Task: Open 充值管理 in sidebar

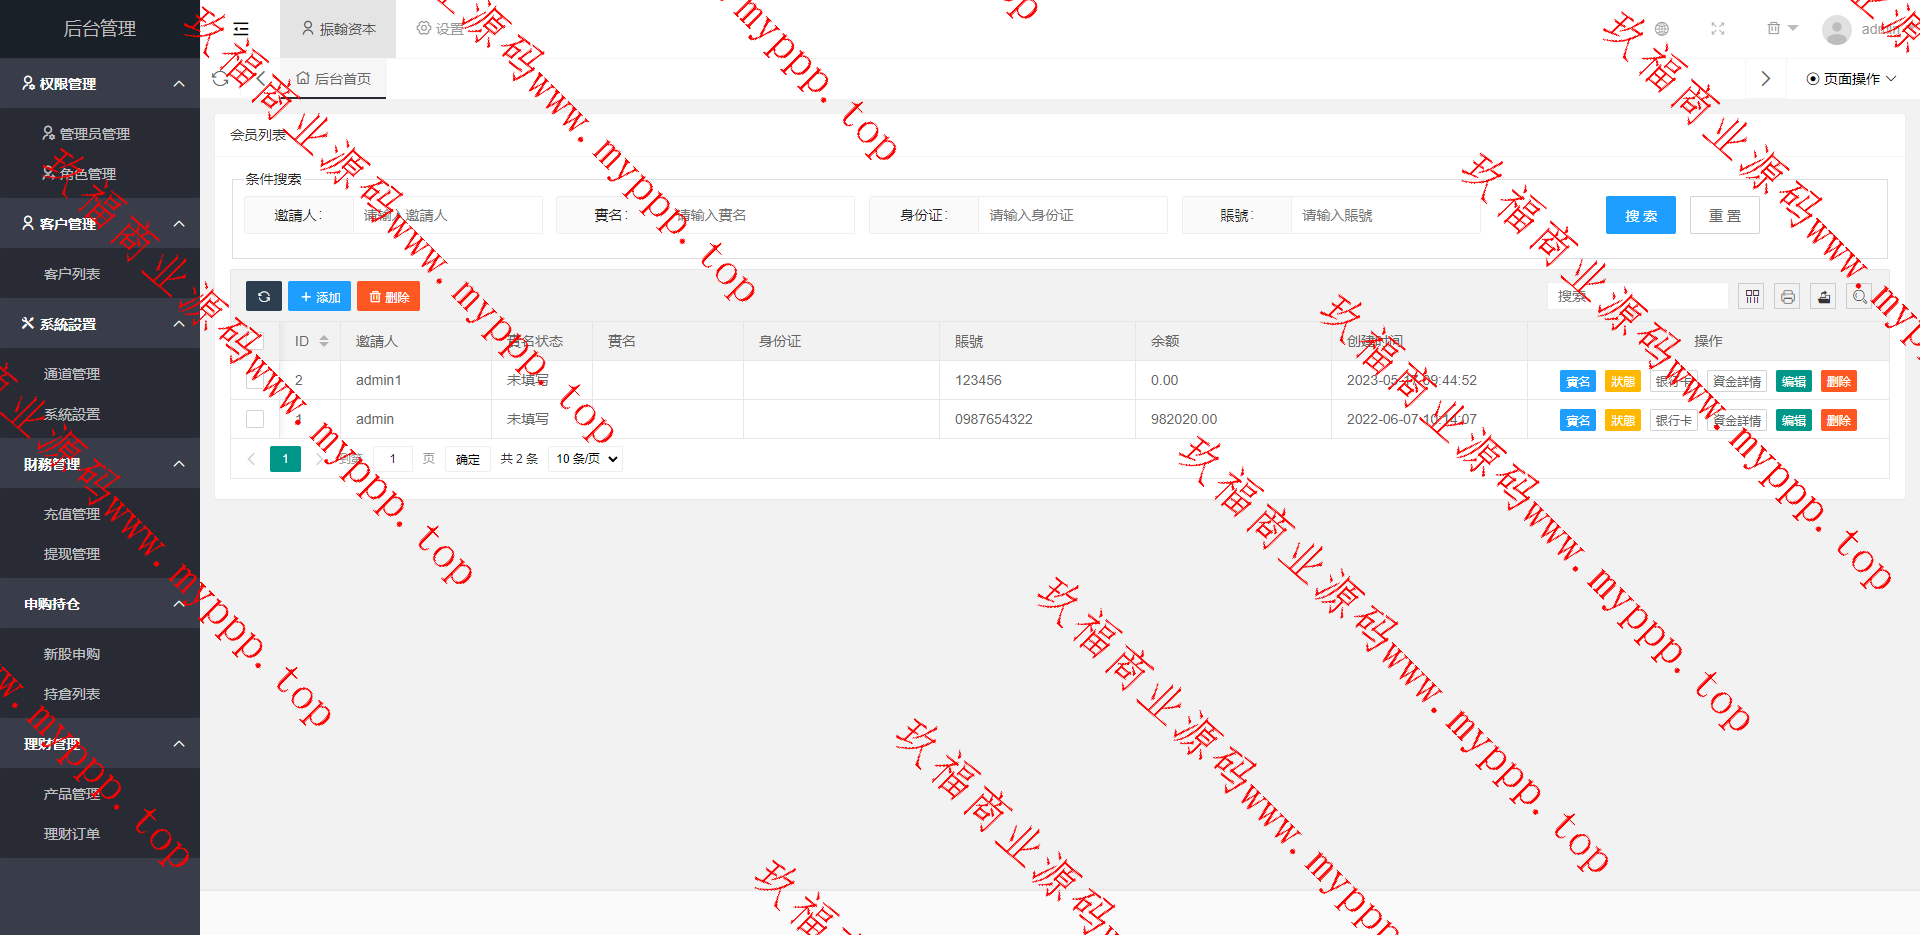Action: click(x=100, y=513)
